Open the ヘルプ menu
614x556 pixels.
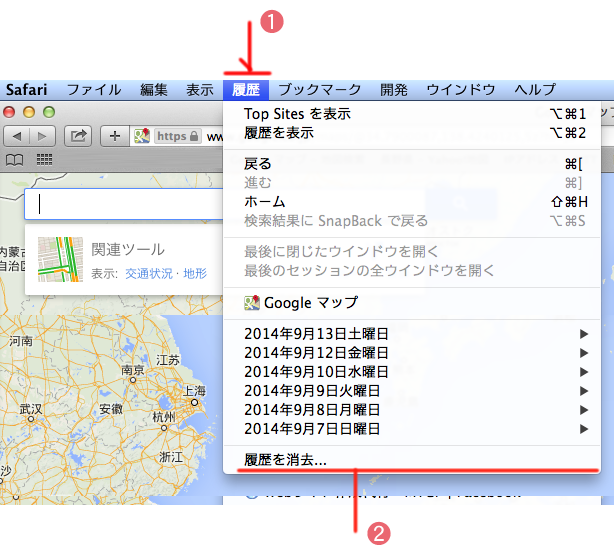pyautogui.click(x=535, y=90)
